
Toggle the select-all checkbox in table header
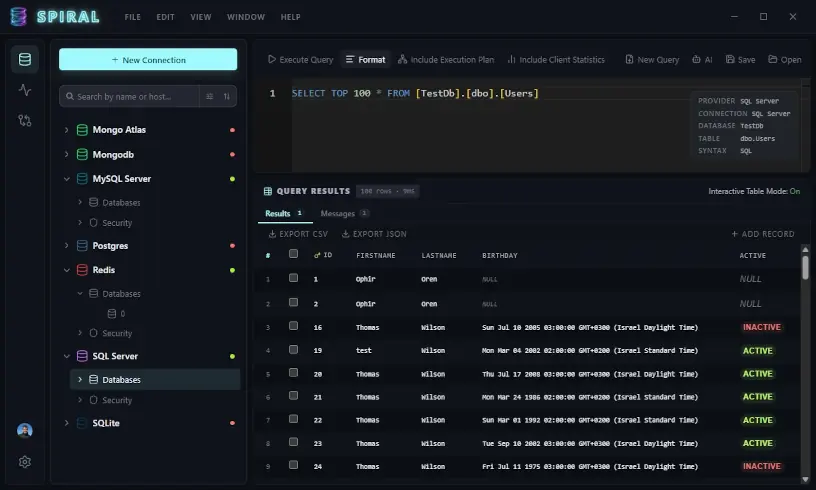[294, 254]
